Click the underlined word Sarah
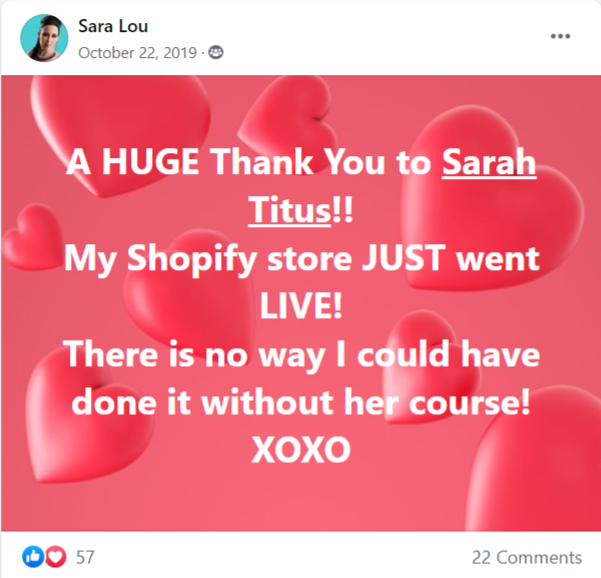Screen dimensions: 601x578 click(x=489, y=163)
